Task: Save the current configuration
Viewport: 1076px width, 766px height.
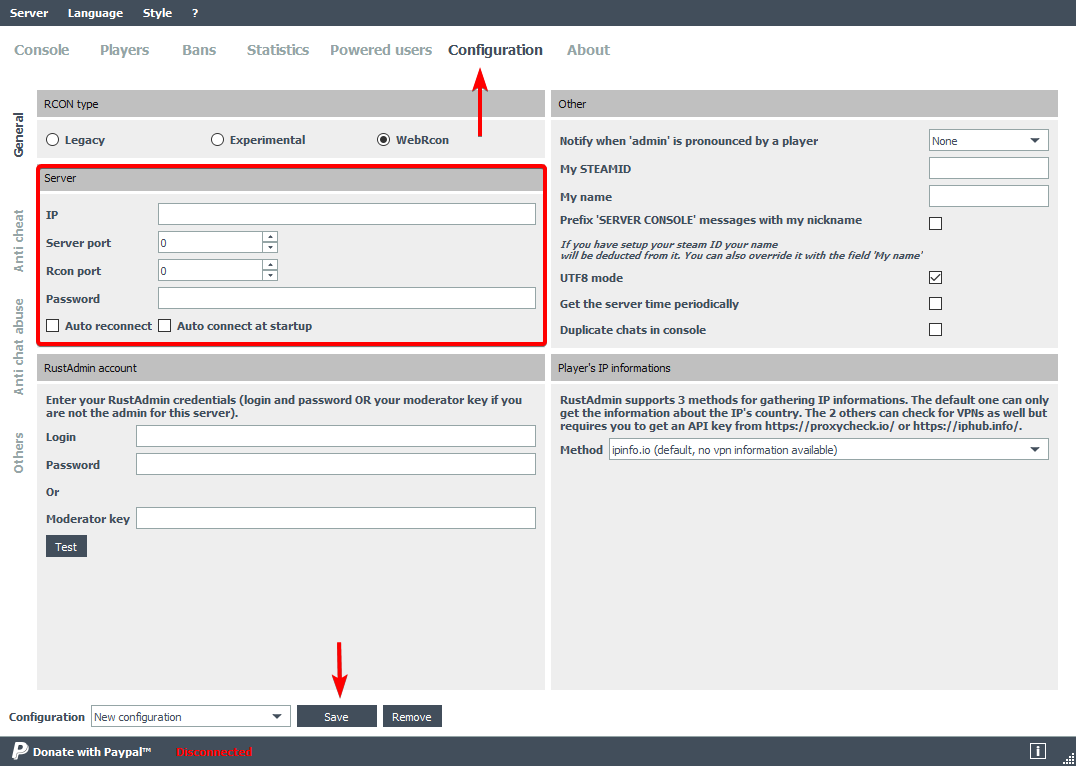Action: (336, 717)
